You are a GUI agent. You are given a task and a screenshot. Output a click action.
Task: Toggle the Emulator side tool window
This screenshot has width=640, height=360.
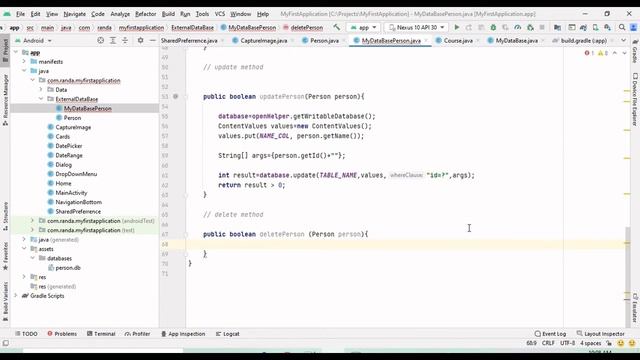tap(635, 308)
